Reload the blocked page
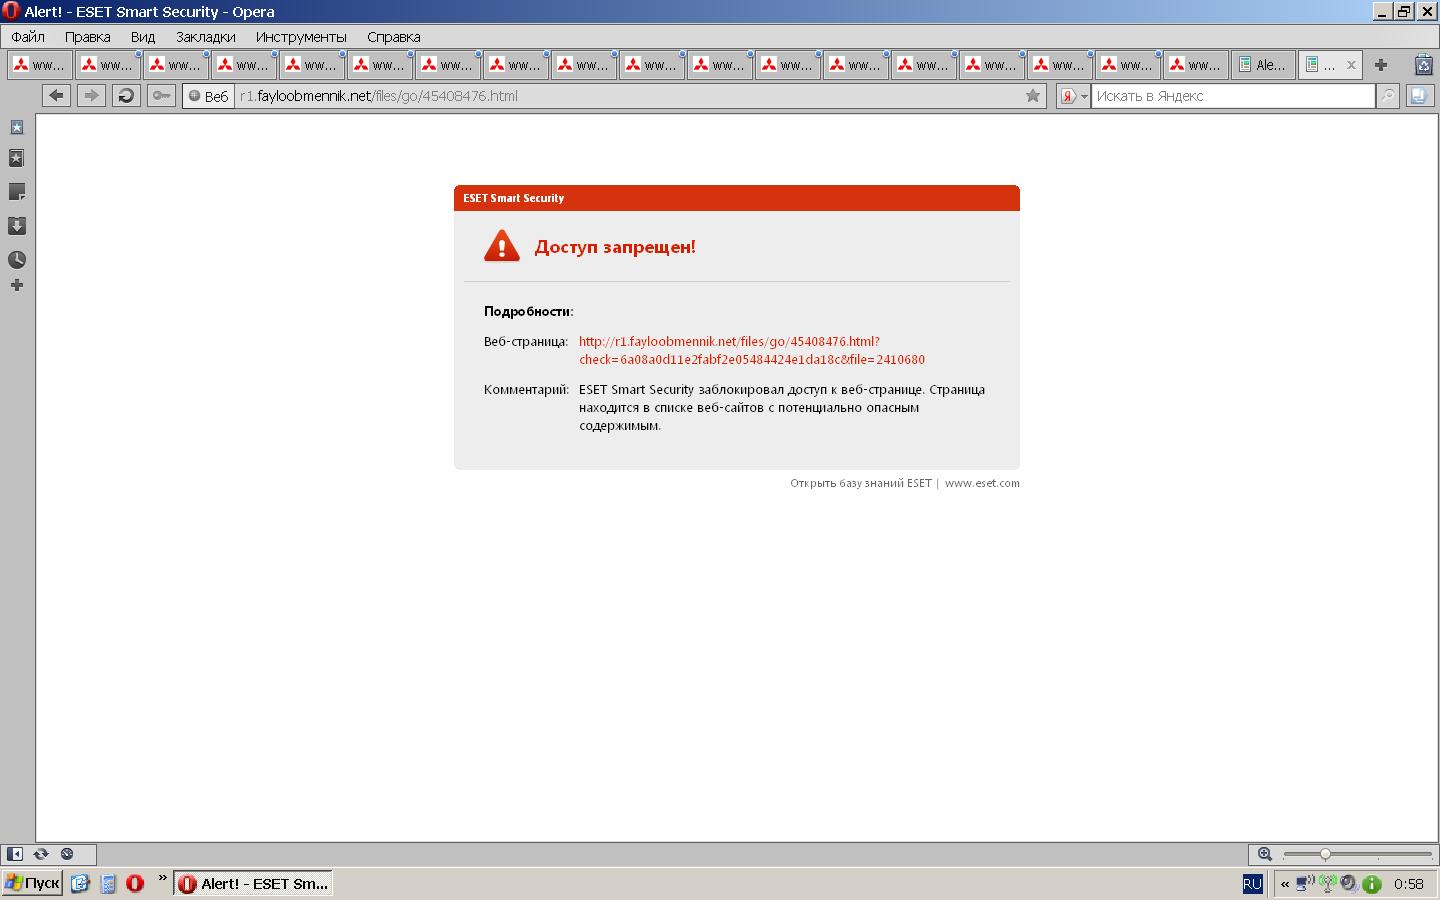 125,96
